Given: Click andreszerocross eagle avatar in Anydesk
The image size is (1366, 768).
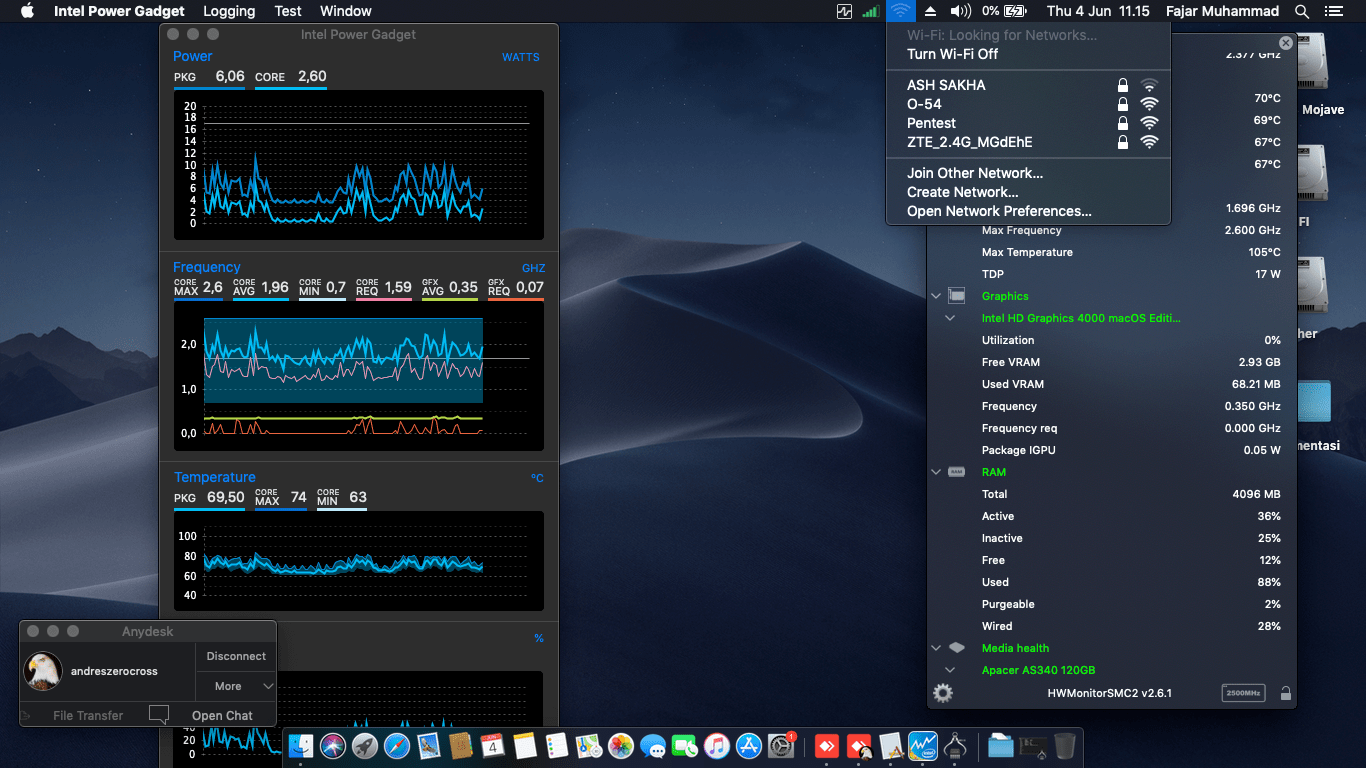Looking at the screenshot, I should pyautogui.click(x=43, y=671).
